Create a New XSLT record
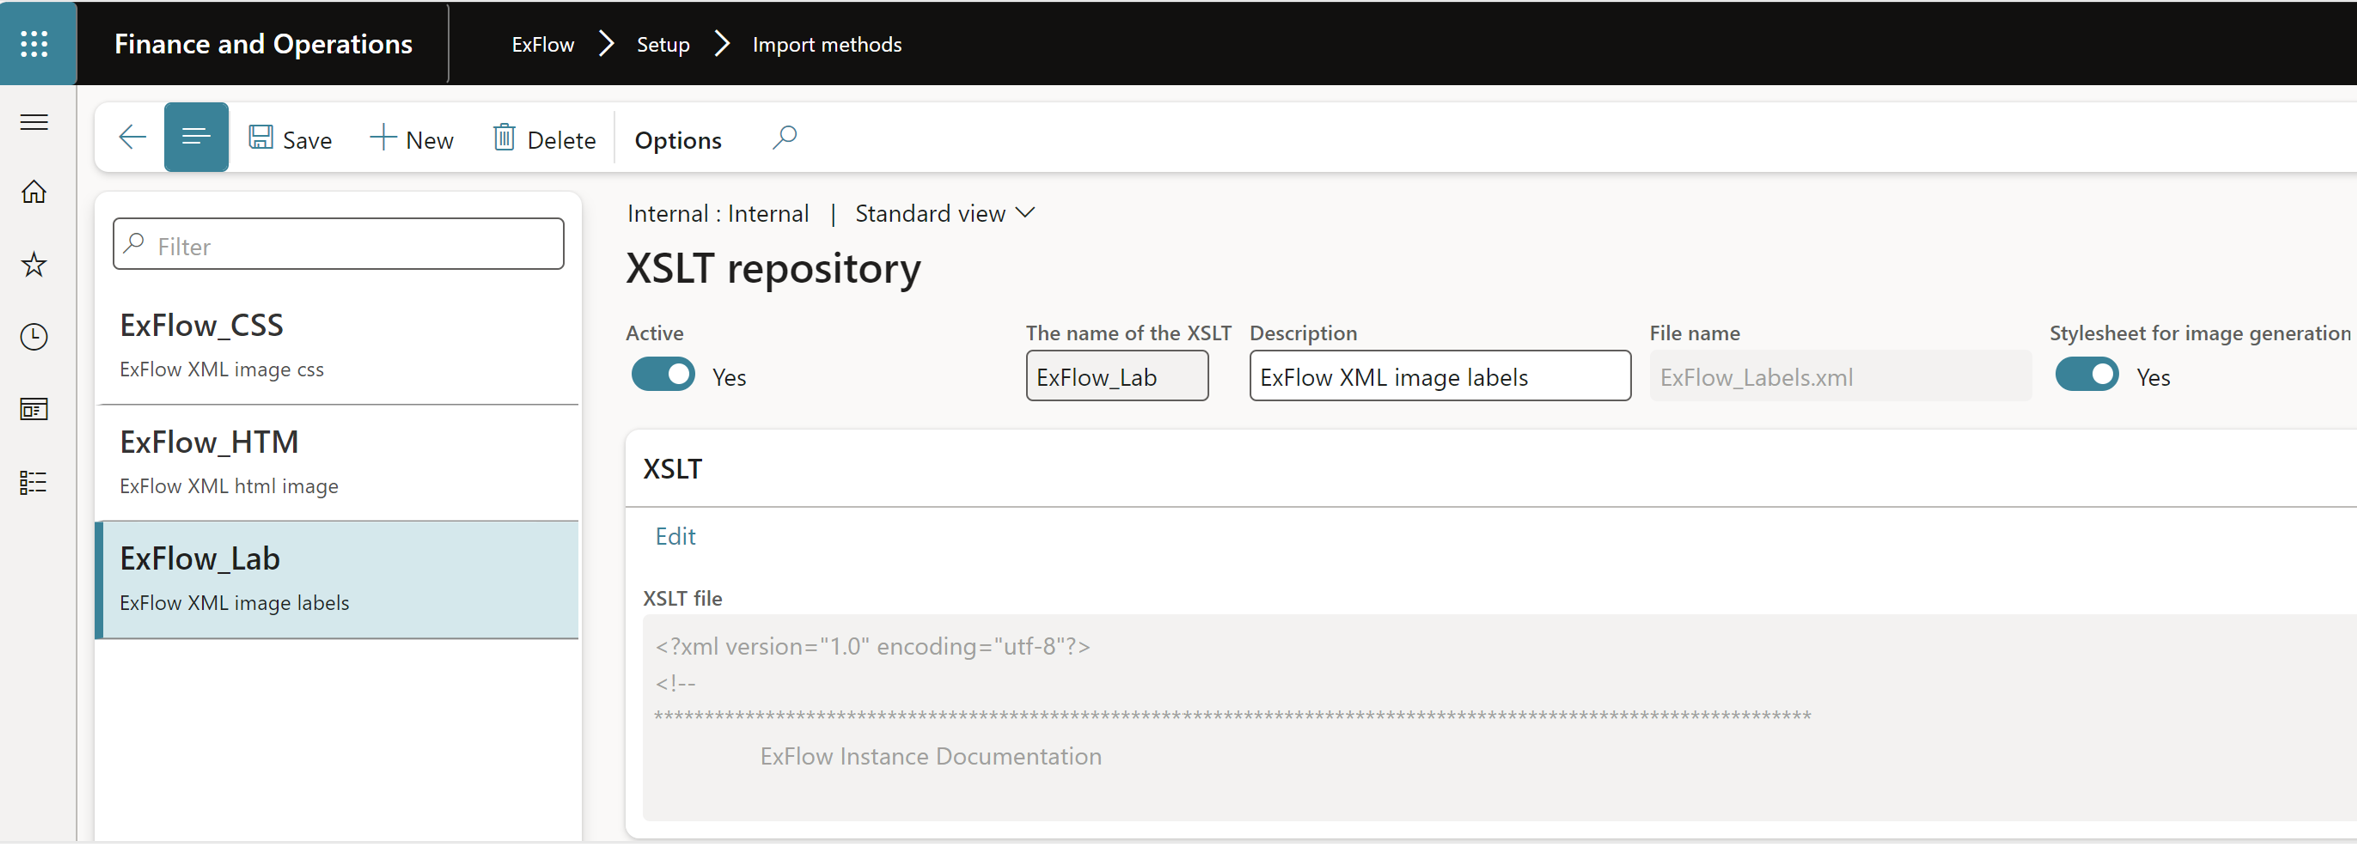Screen dimensions: 2358x846 tap(411, 139)
